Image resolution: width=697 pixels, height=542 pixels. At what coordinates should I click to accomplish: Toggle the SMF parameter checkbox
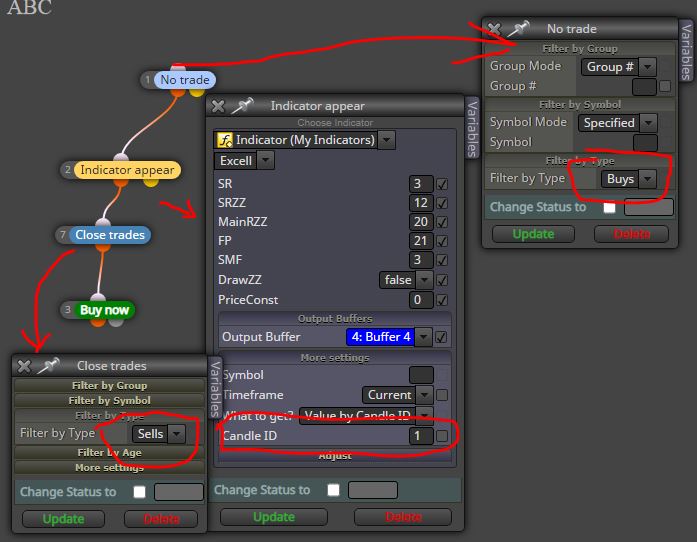[442, 260]
